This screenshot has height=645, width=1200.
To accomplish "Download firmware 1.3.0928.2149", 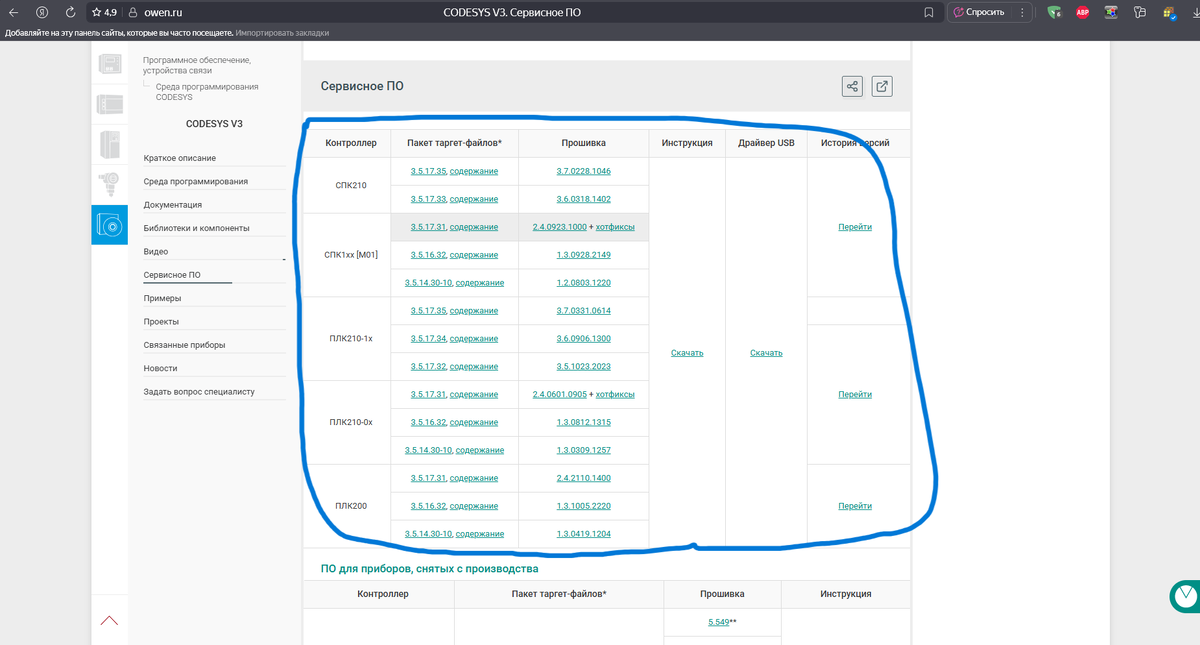I will click(584, 255).
